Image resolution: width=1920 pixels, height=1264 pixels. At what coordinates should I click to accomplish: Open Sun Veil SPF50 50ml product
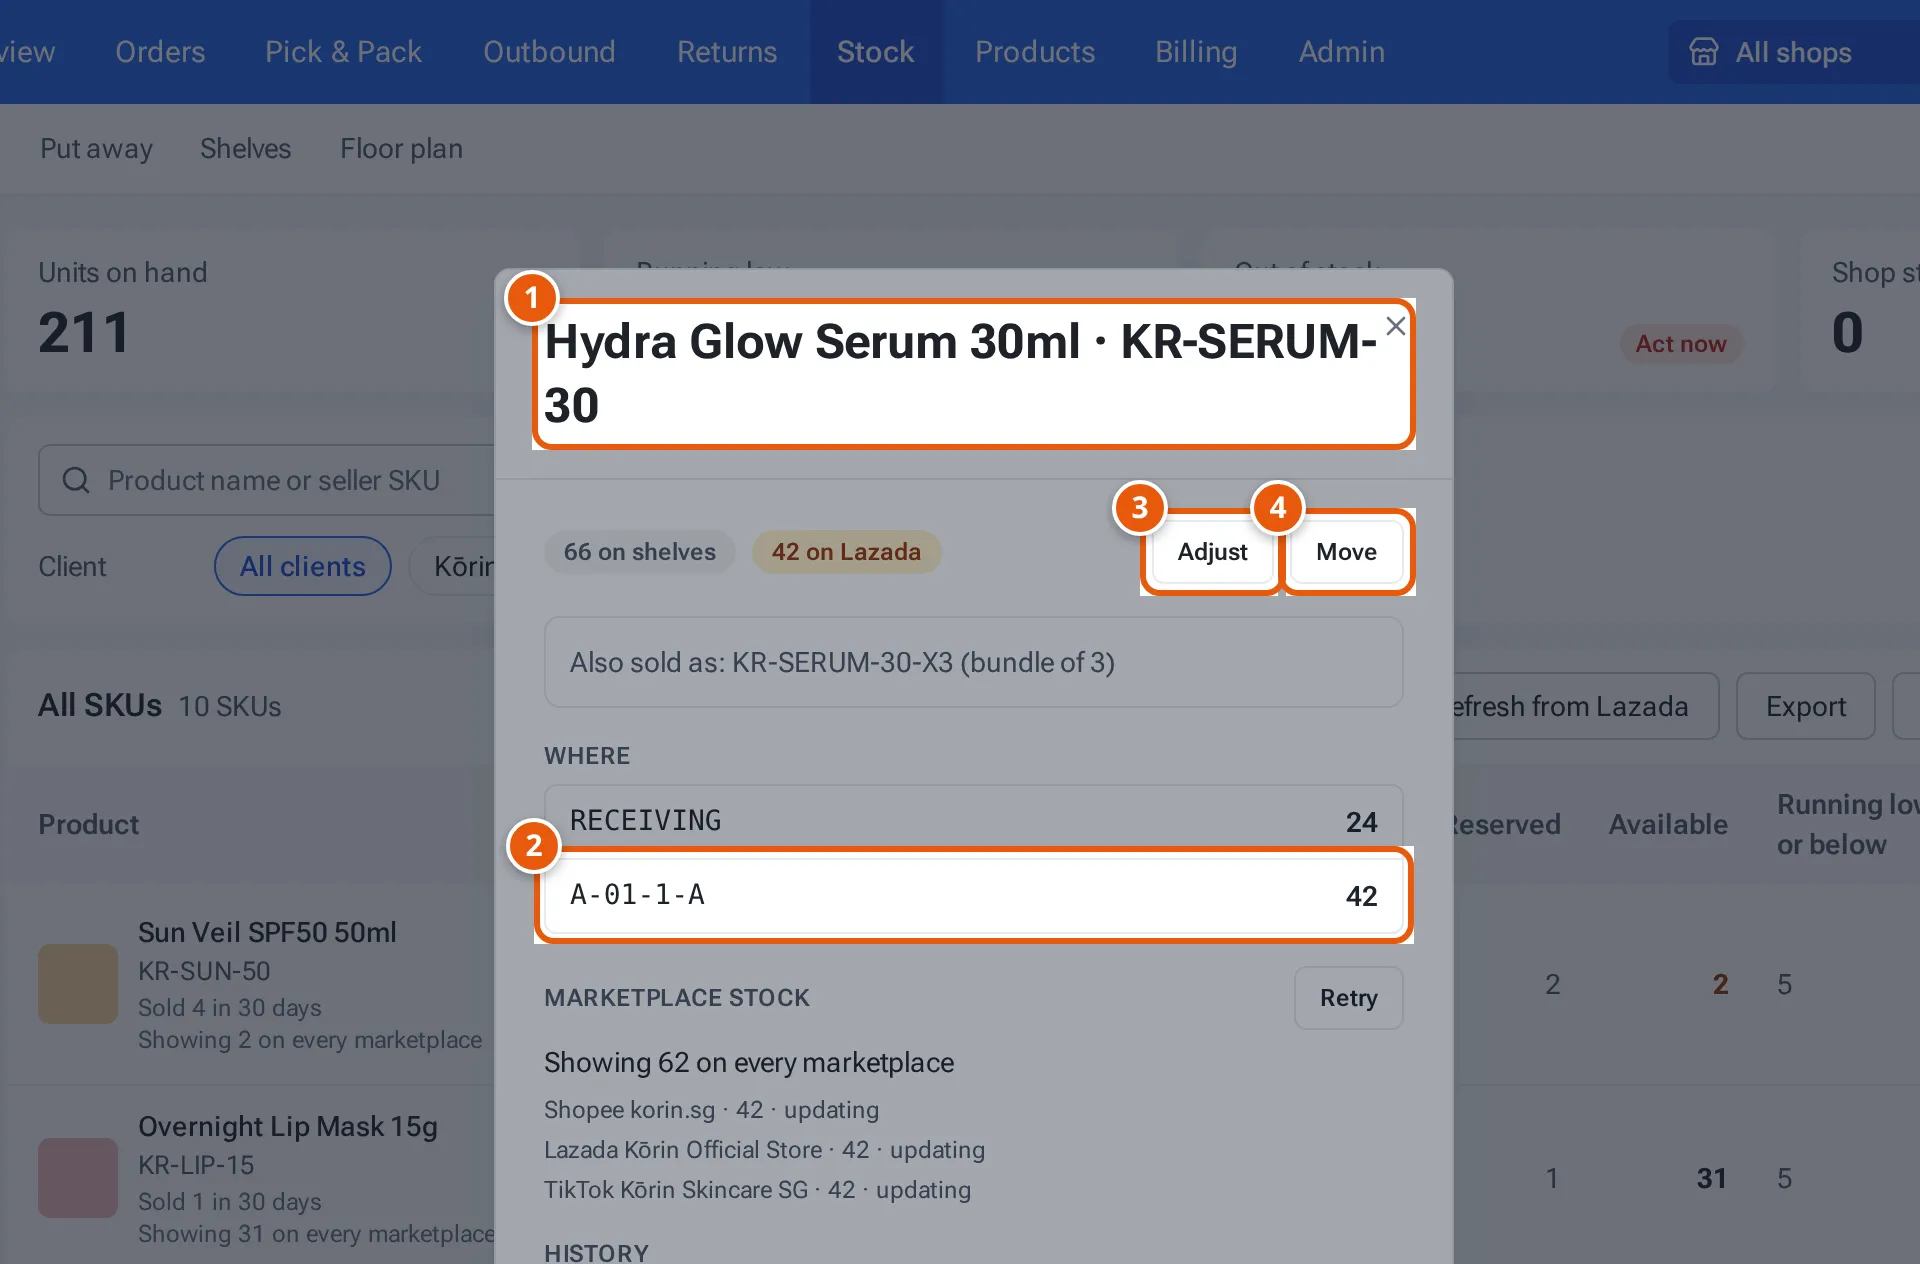[x=267, y=932]
